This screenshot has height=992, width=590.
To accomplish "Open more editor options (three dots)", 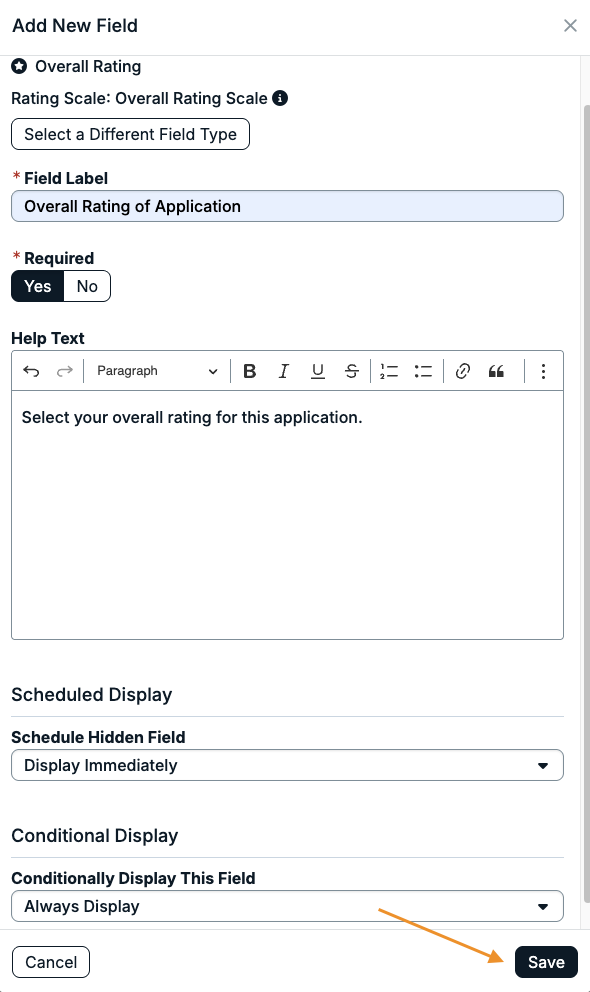I will click(543, 371).
